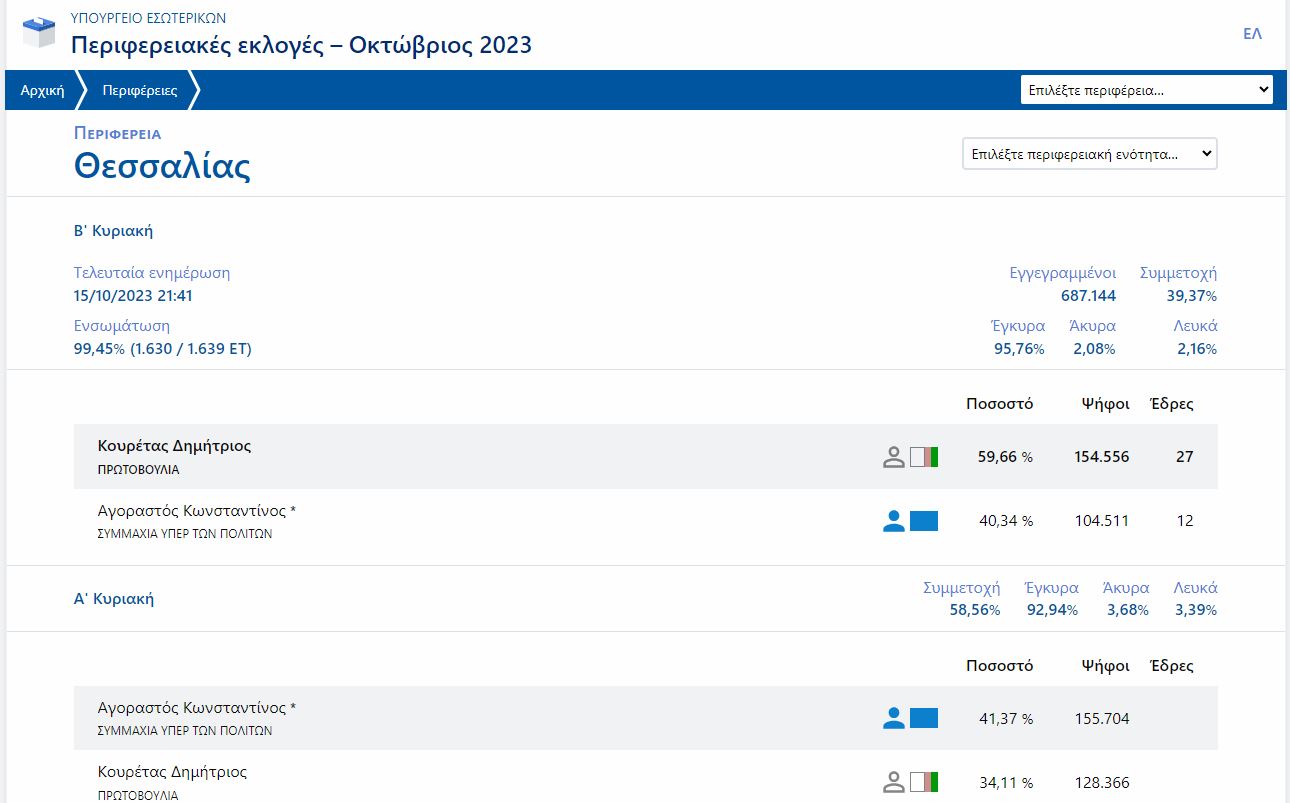Go to Περιφέρειες breadcrumb
The width and height of the screenshot is (1290, 803).
point(140,90)
